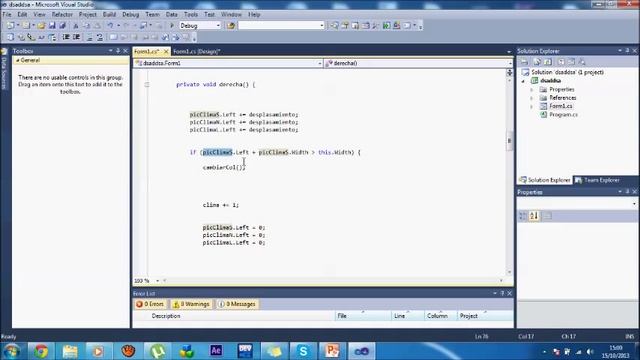This screenshot has height=360, width=640.
Task: Toggle the 0 Warnings filter button
Action: (191, 304)
